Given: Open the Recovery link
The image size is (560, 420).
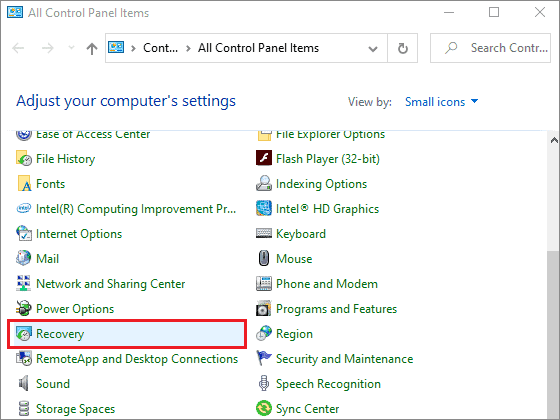Looking at the screenshot, I should [x=60, y=334].
